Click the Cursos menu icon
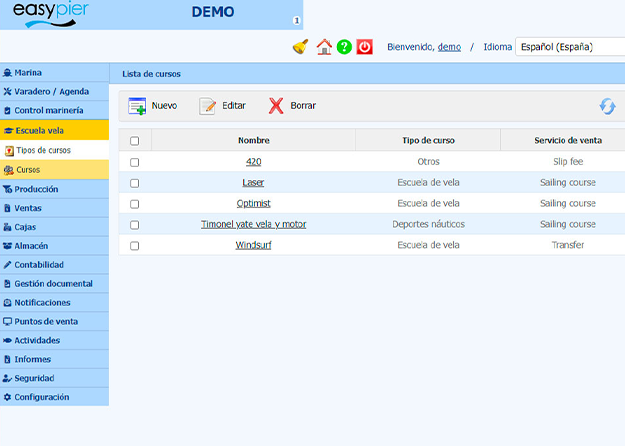 [x=9, y=170]
